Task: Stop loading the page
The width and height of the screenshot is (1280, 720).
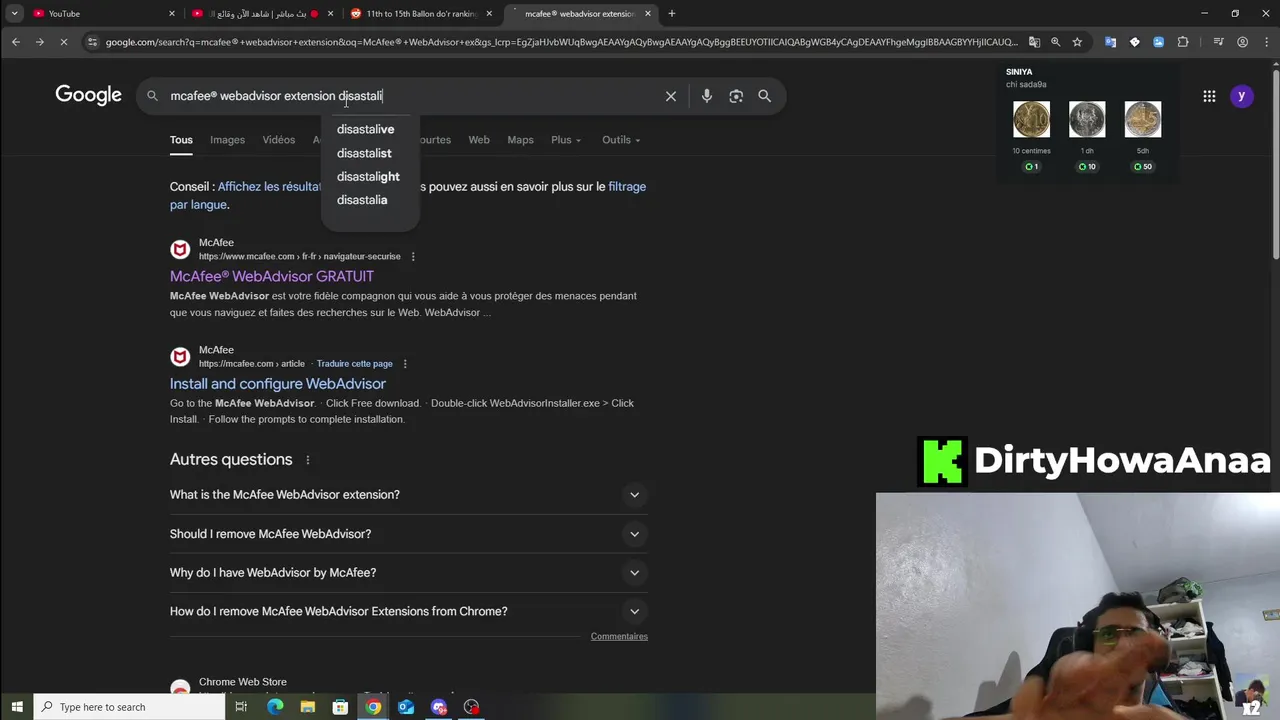Action: tap(63, 42)
